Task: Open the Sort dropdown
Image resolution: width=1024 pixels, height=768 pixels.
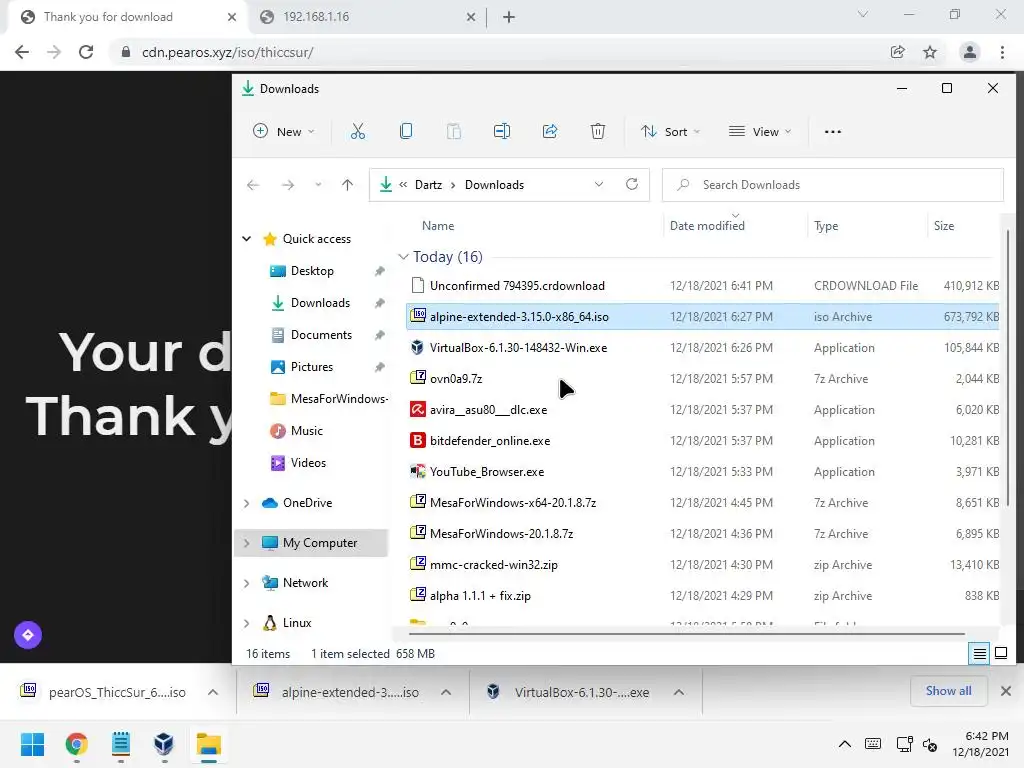Action: click(x=670, y=131)
